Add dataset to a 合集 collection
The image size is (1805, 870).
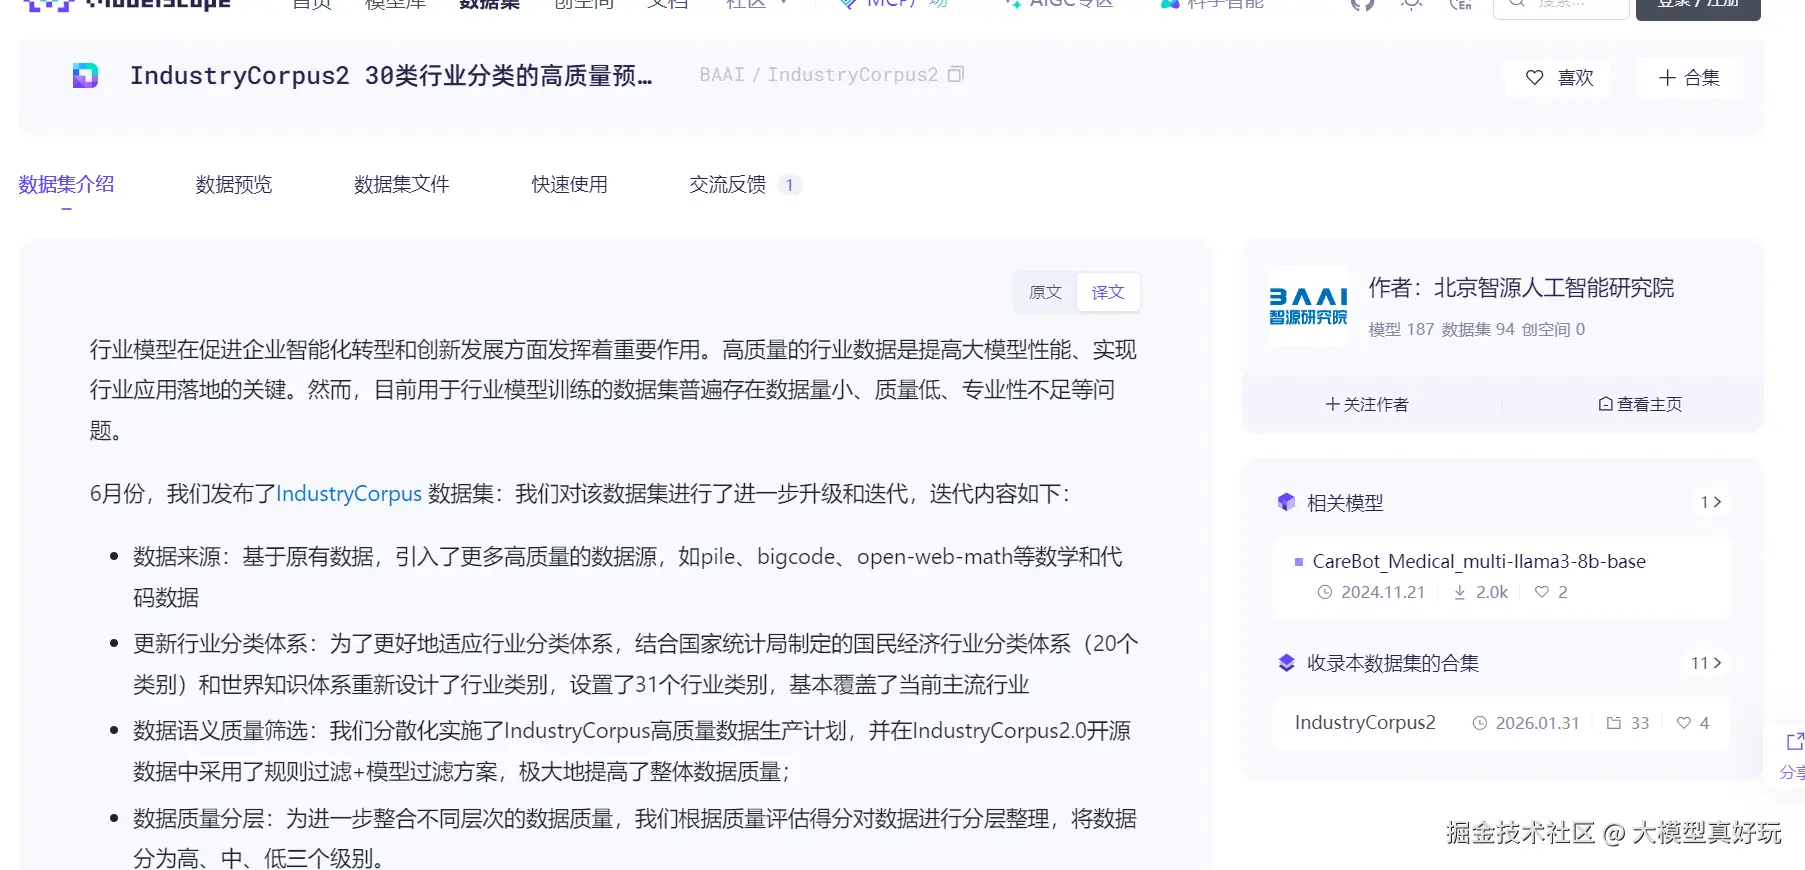click(x=1688, y=77)
